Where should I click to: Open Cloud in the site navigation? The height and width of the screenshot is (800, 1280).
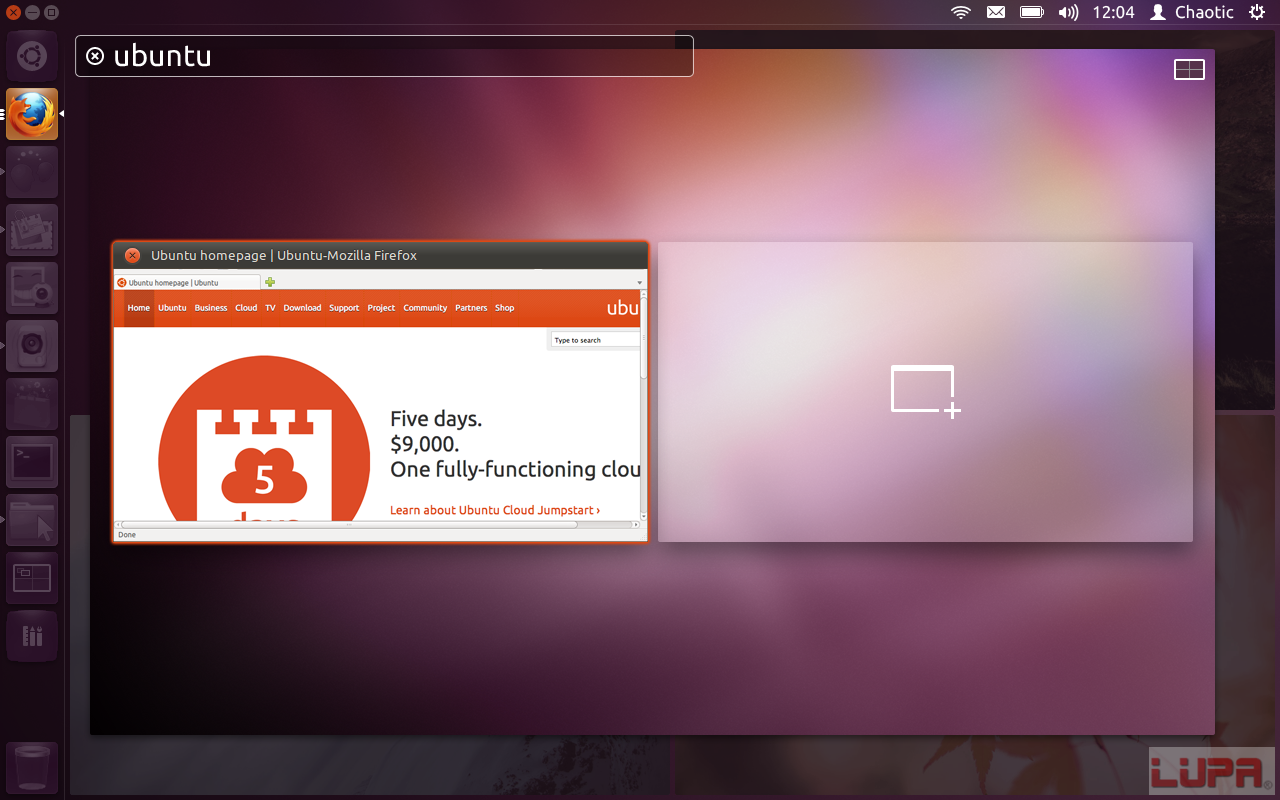[x=246, y=308]
